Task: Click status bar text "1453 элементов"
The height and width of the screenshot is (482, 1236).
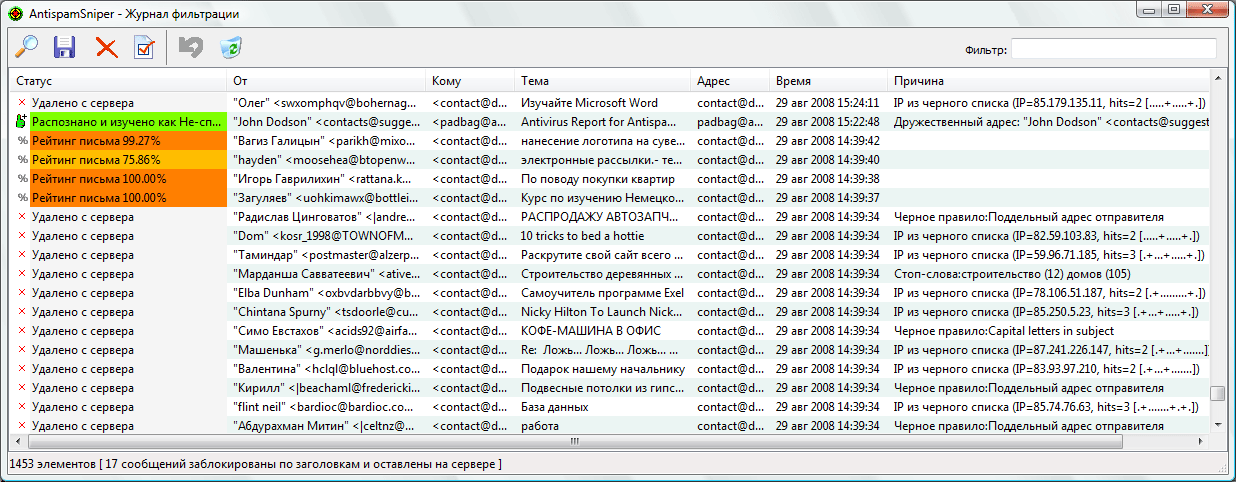Action: click(50, 464)
